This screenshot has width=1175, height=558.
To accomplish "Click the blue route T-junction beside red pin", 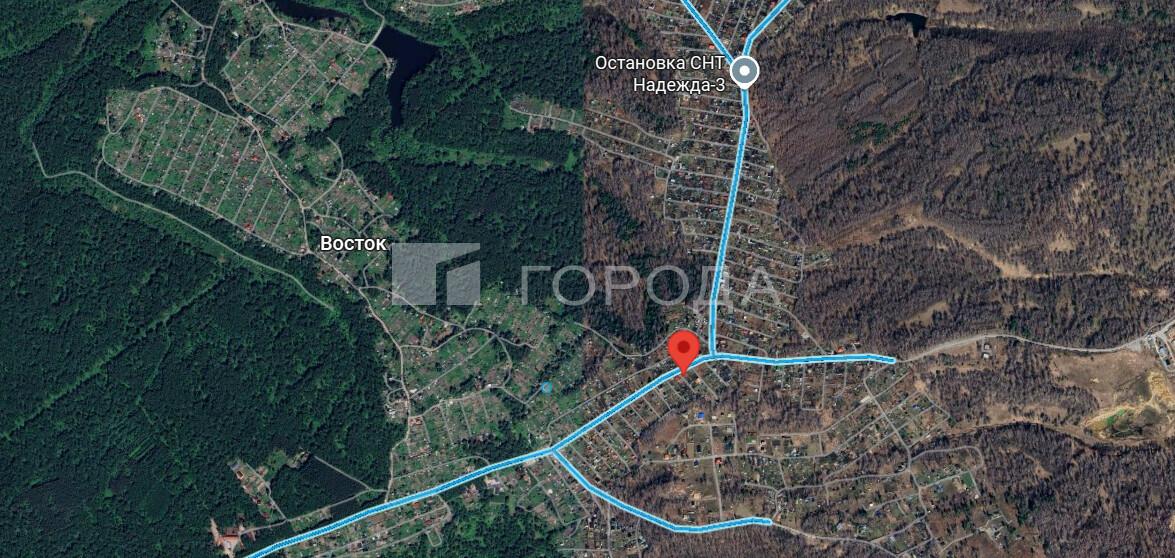I will (711, 355).
